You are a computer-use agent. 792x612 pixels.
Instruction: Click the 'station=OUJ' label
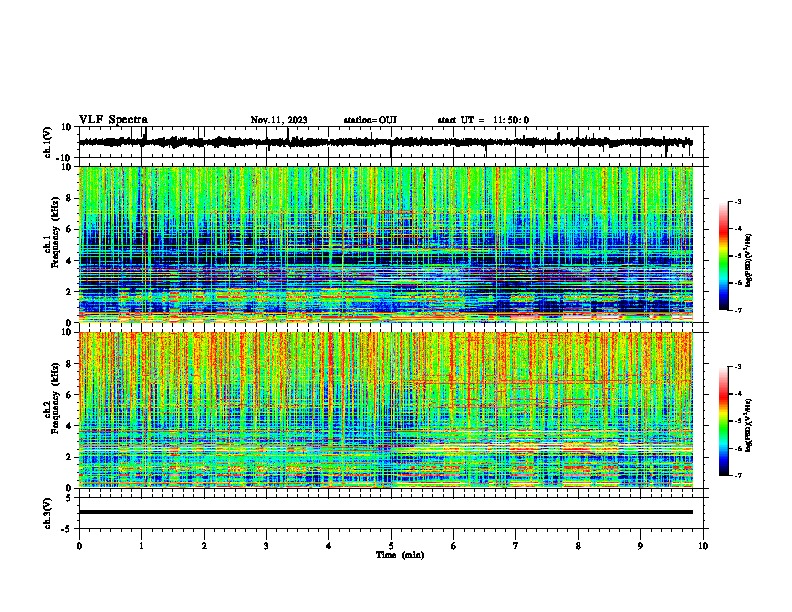pos(370,120)
